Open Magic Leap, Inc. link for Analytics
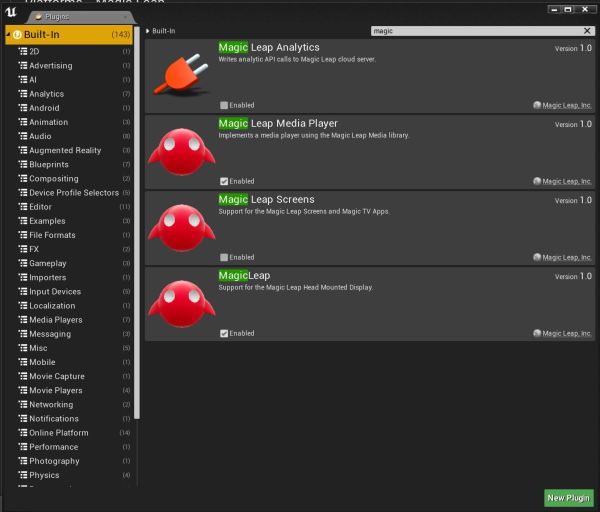Viewport: 600px width, 512px height. (567, 105)
